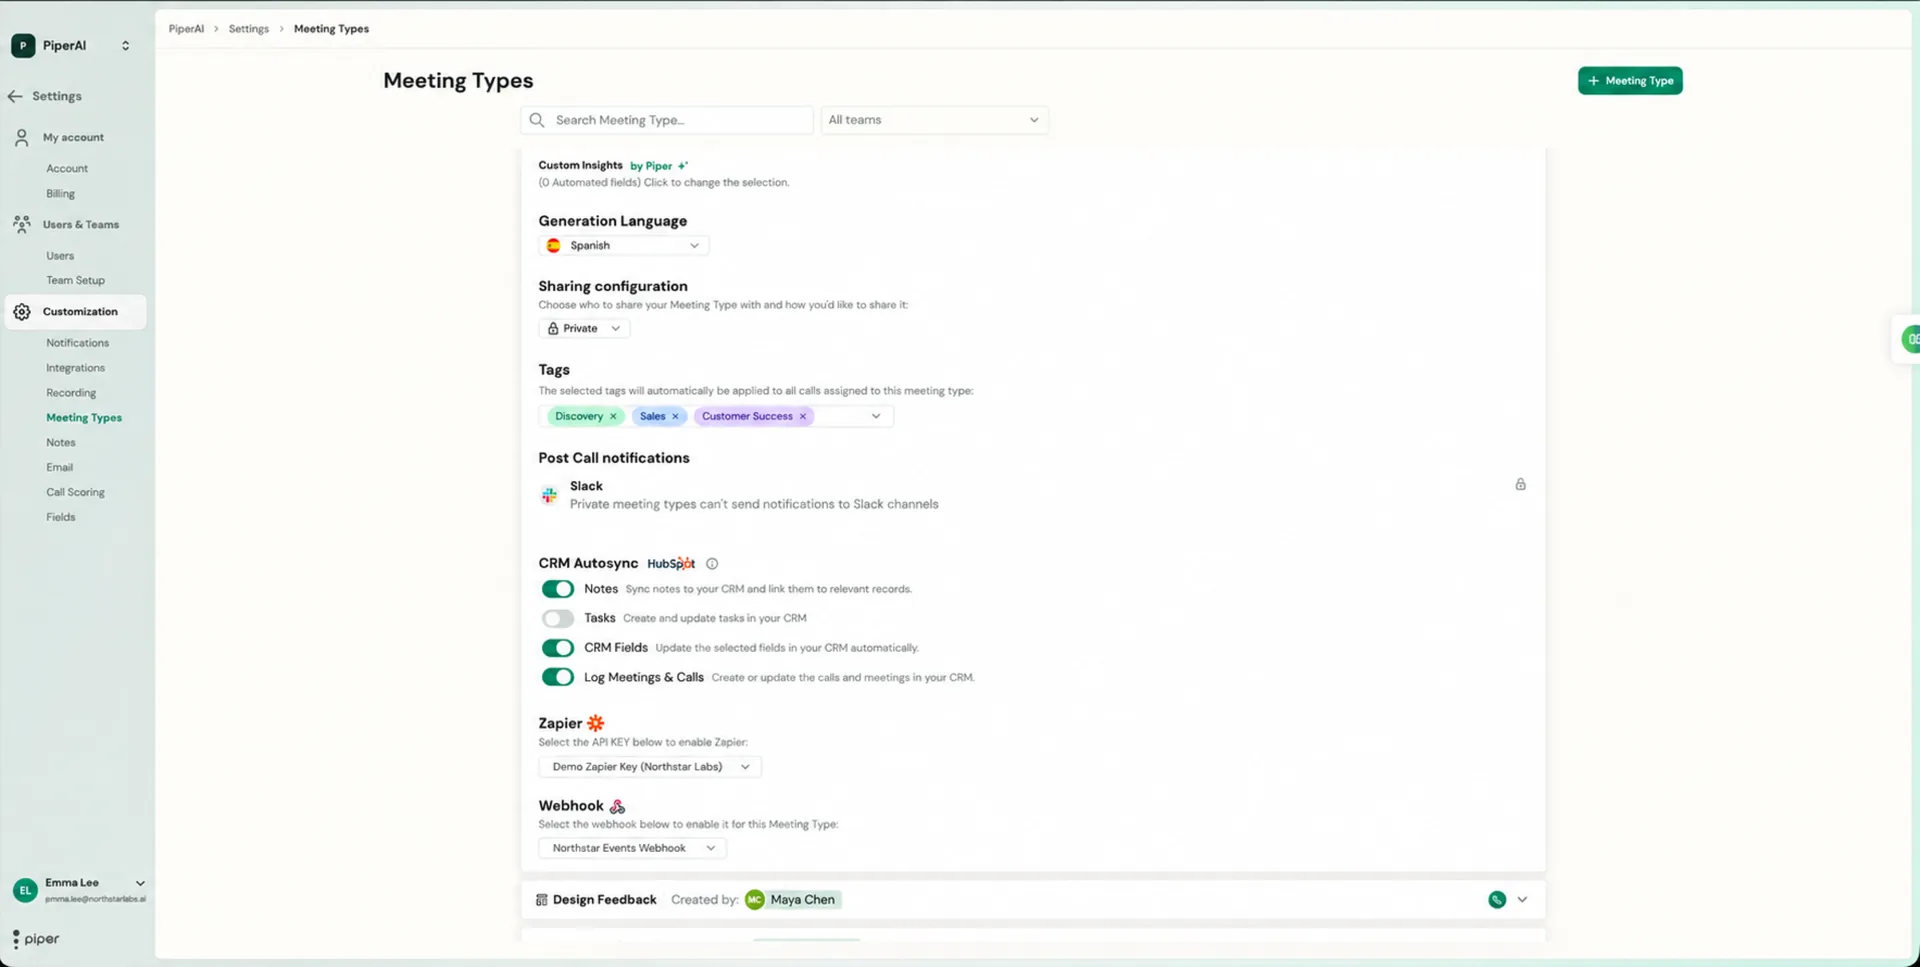
Task: Click the CRM Autosync info icon
Action: [712, 564]
